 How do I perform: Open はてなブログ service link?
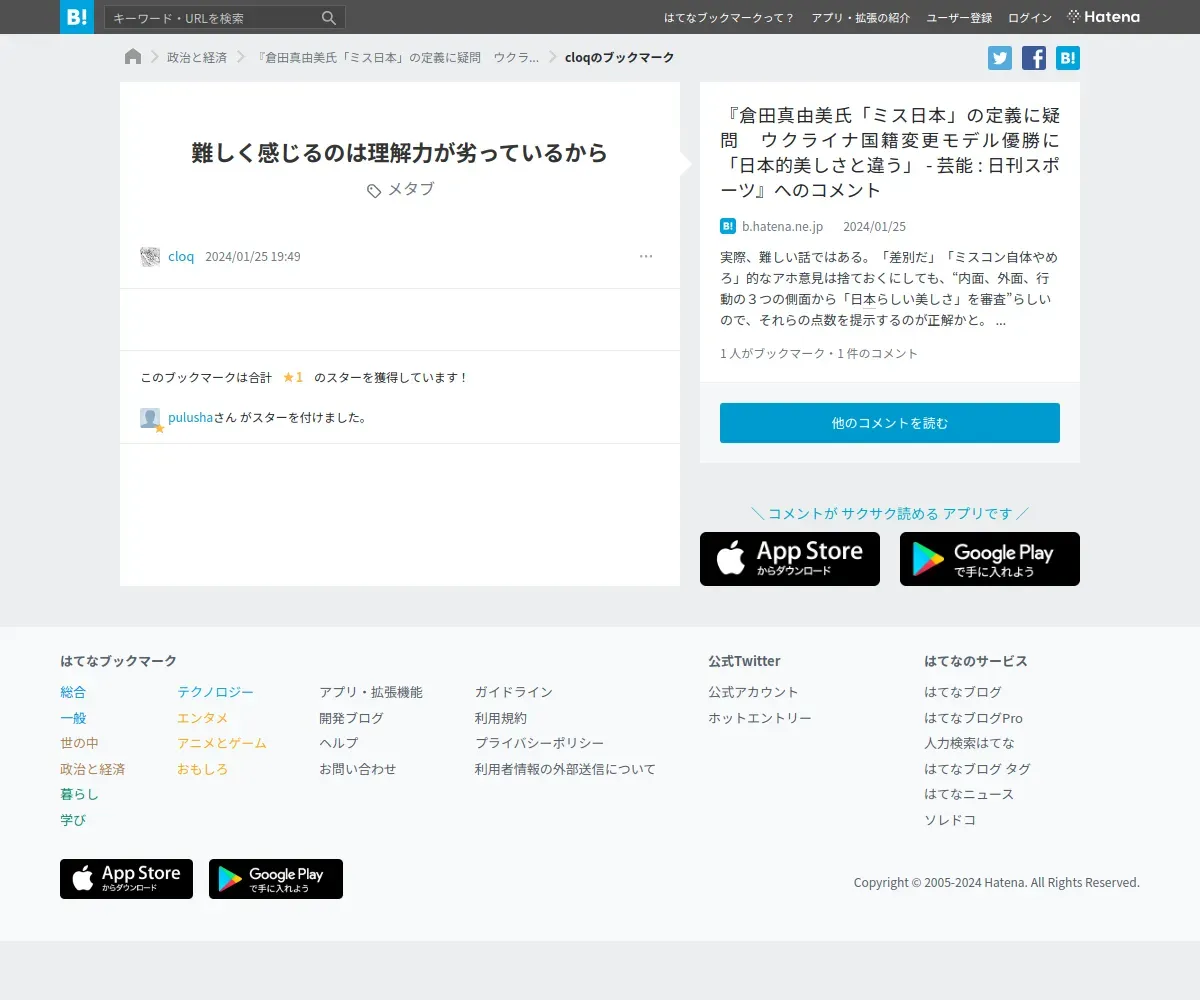point(963,692)
